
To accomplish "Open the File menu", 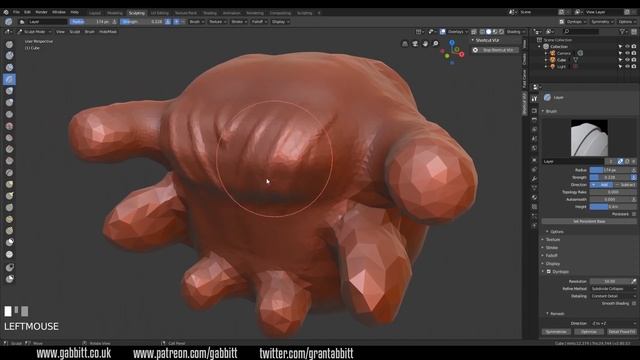I will coord(16,12).
